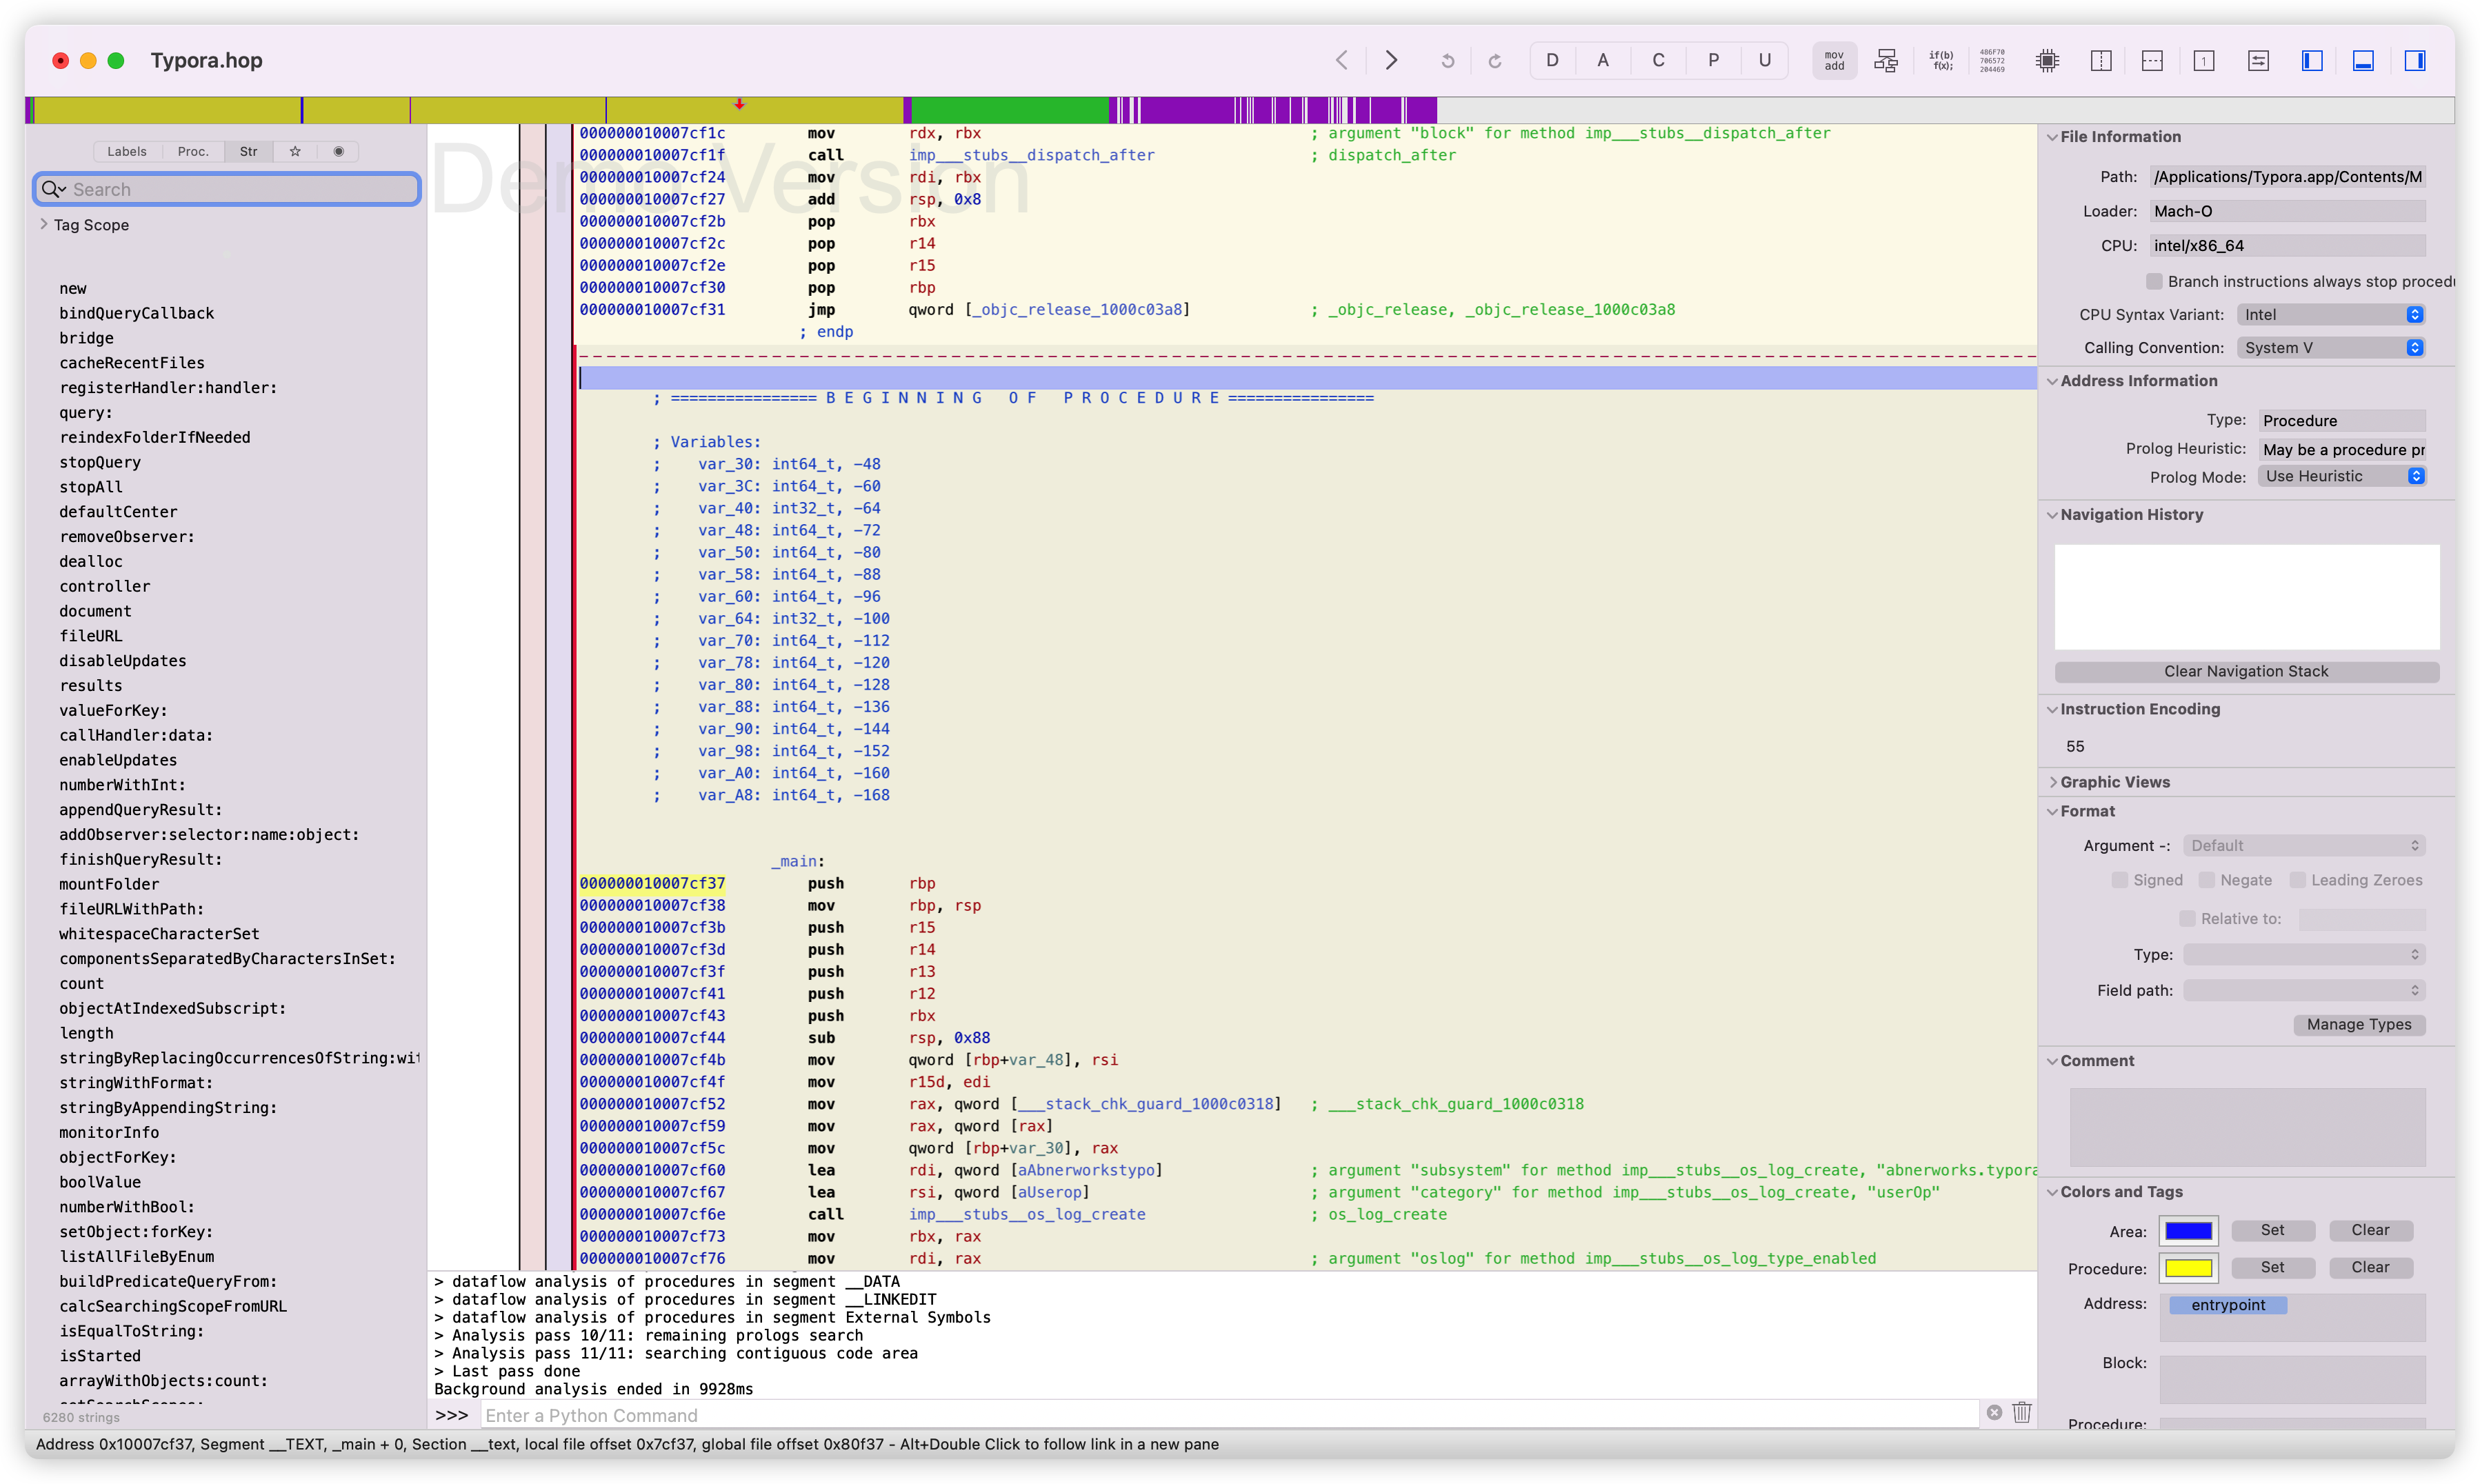The width and height of the screenshot is (2480, 1484).
Task: Expand the Graphic Views section
Action: (x=2052, y=782)
